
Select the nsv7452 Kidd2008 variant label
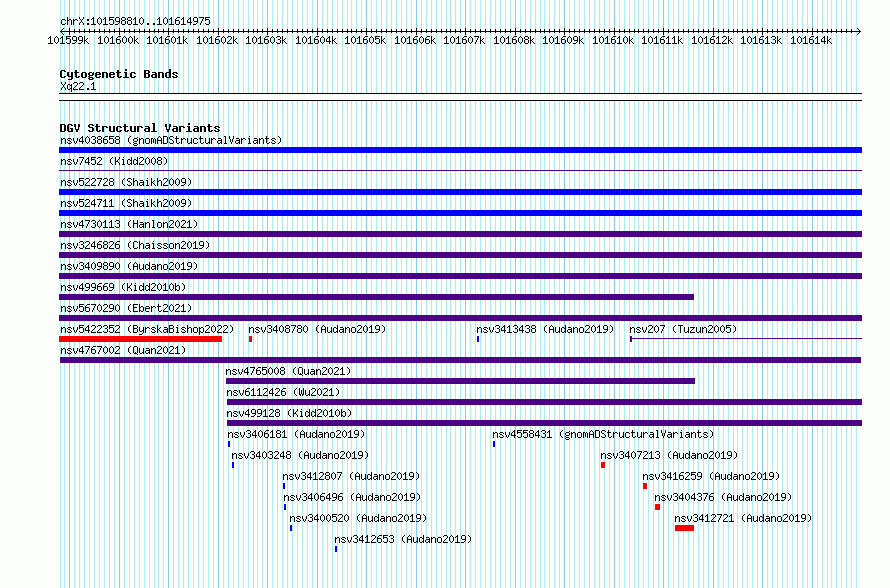click(x=114, y=161)
